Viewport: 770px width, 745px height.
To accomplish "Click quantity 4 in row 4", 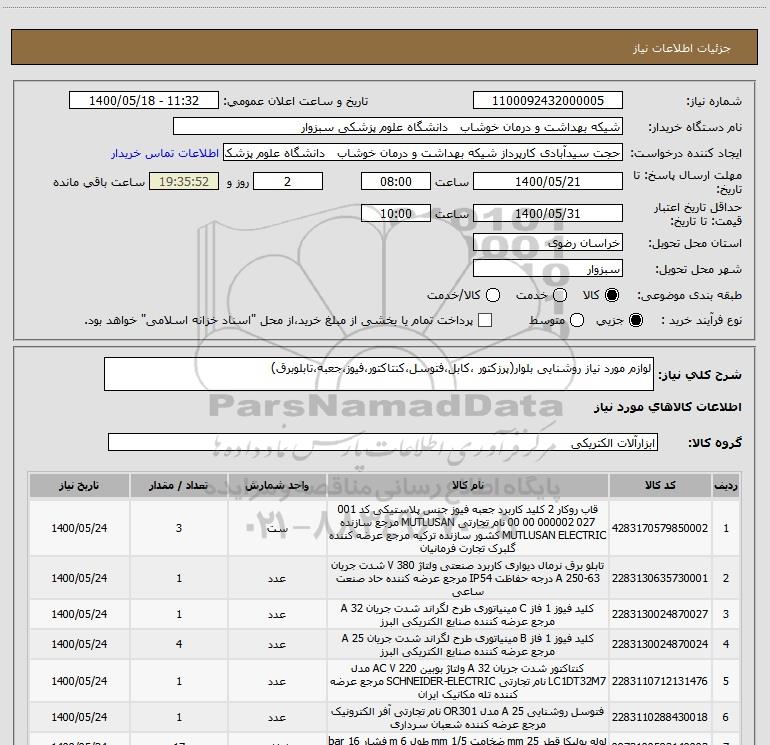I will (179, 644).
